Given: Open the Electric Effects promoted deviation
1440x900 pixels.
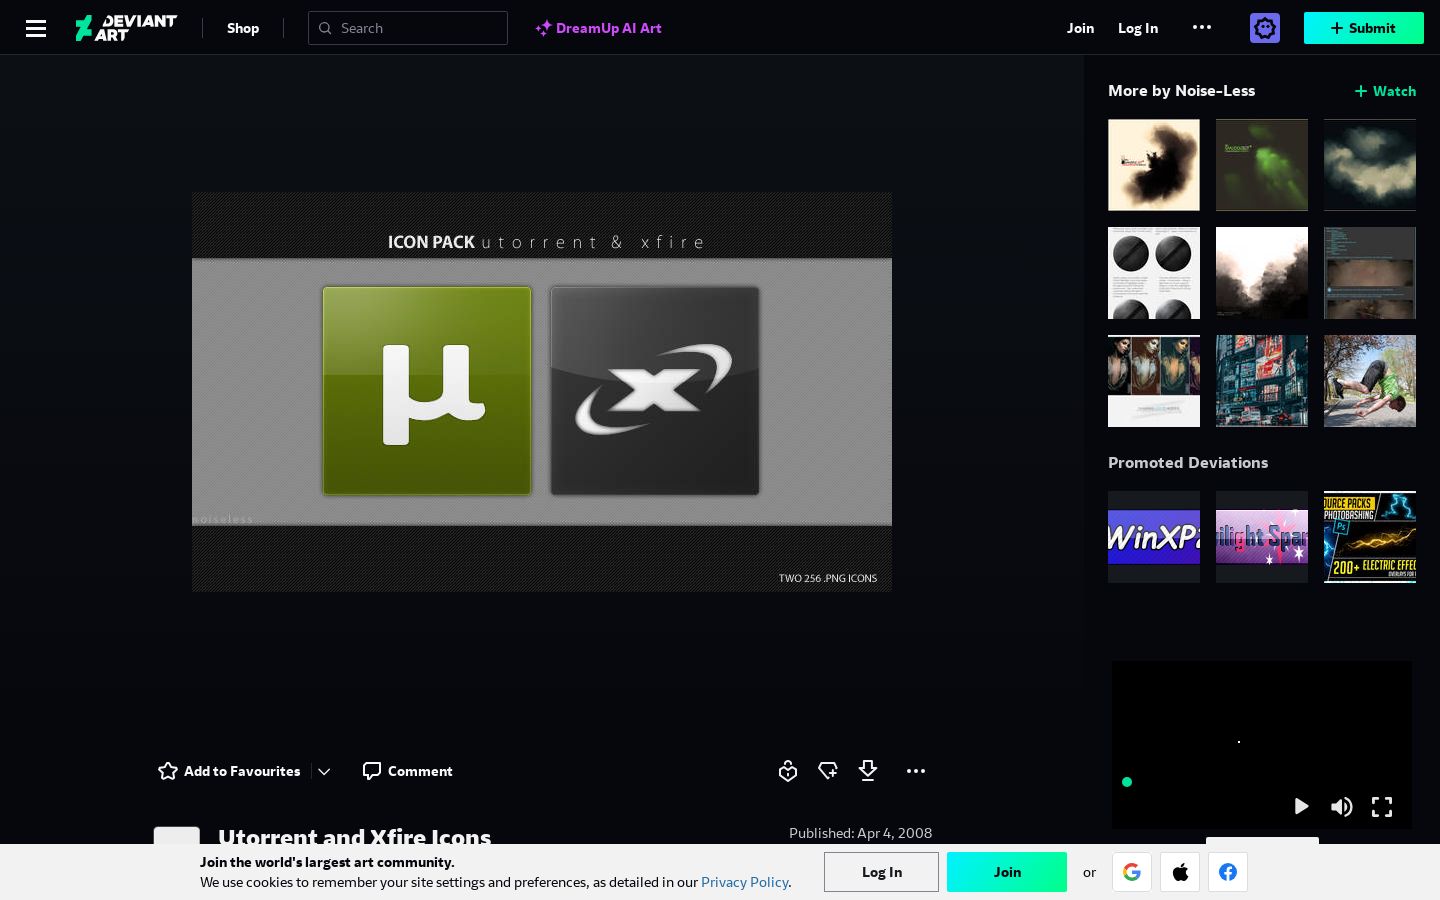Looking at the screenshot, I should 1370,537.
